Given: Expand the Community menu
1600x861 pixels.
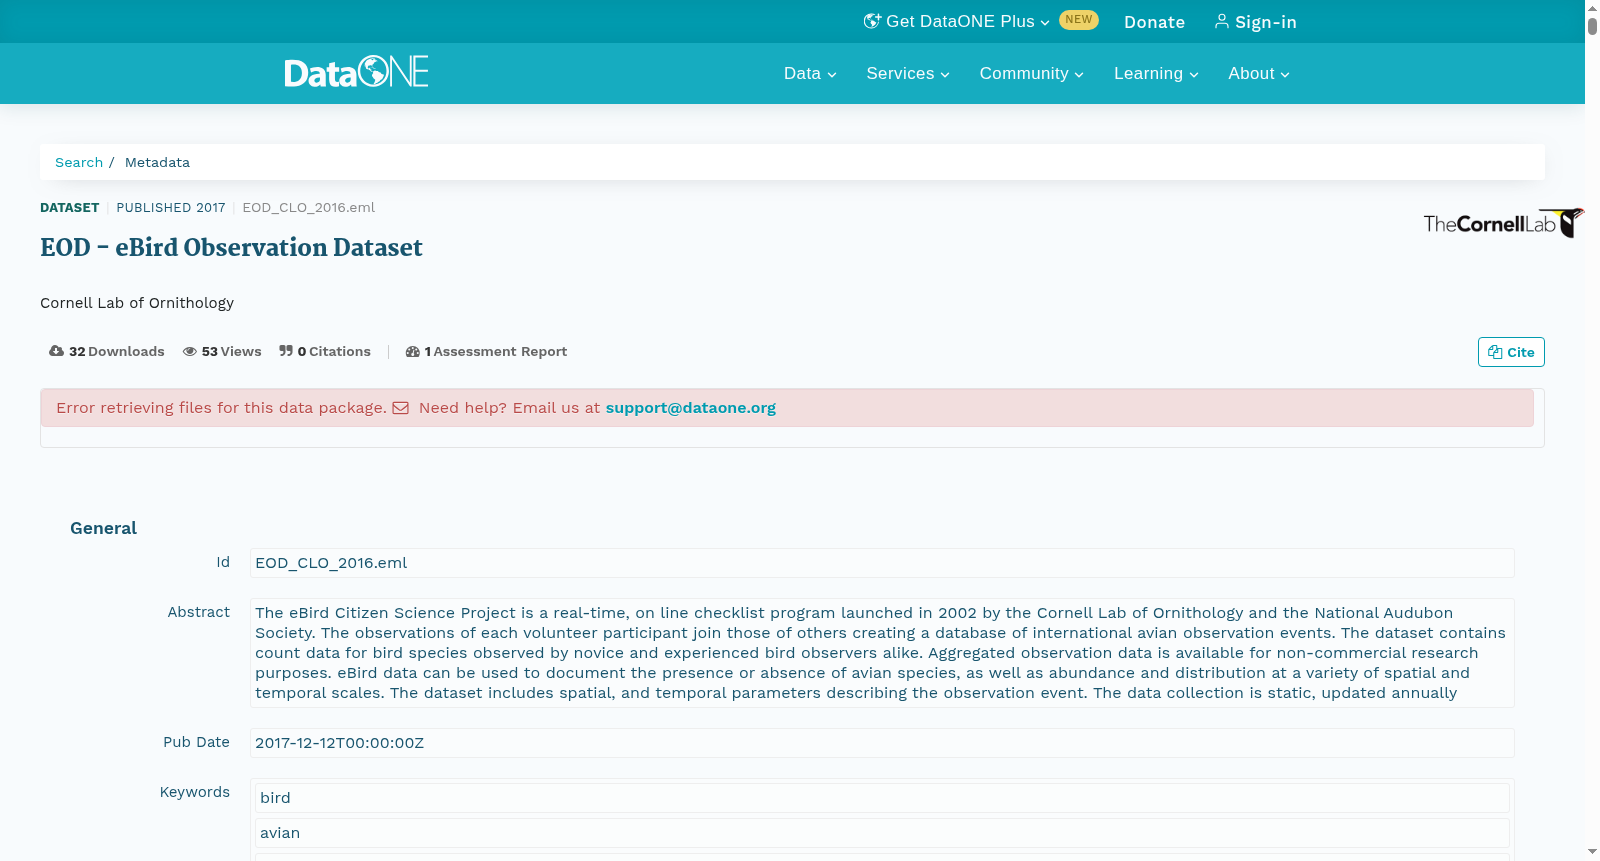Looking at the screenshot, I should pos(1031,73).
